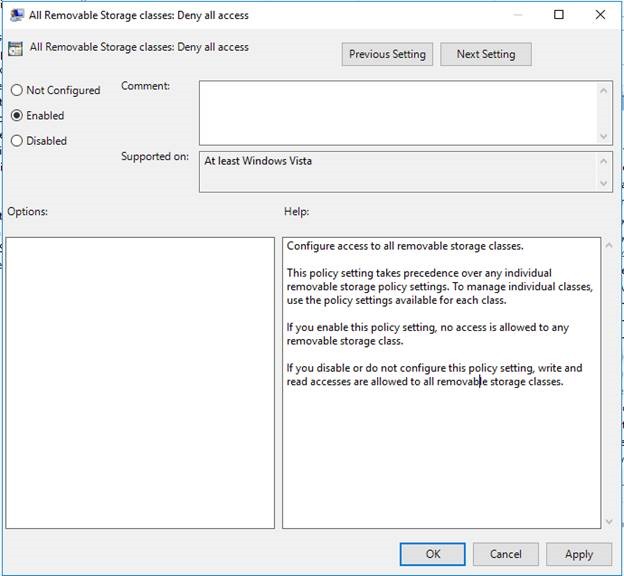Click 'If you enable this policy setting' text

point(427,334)
